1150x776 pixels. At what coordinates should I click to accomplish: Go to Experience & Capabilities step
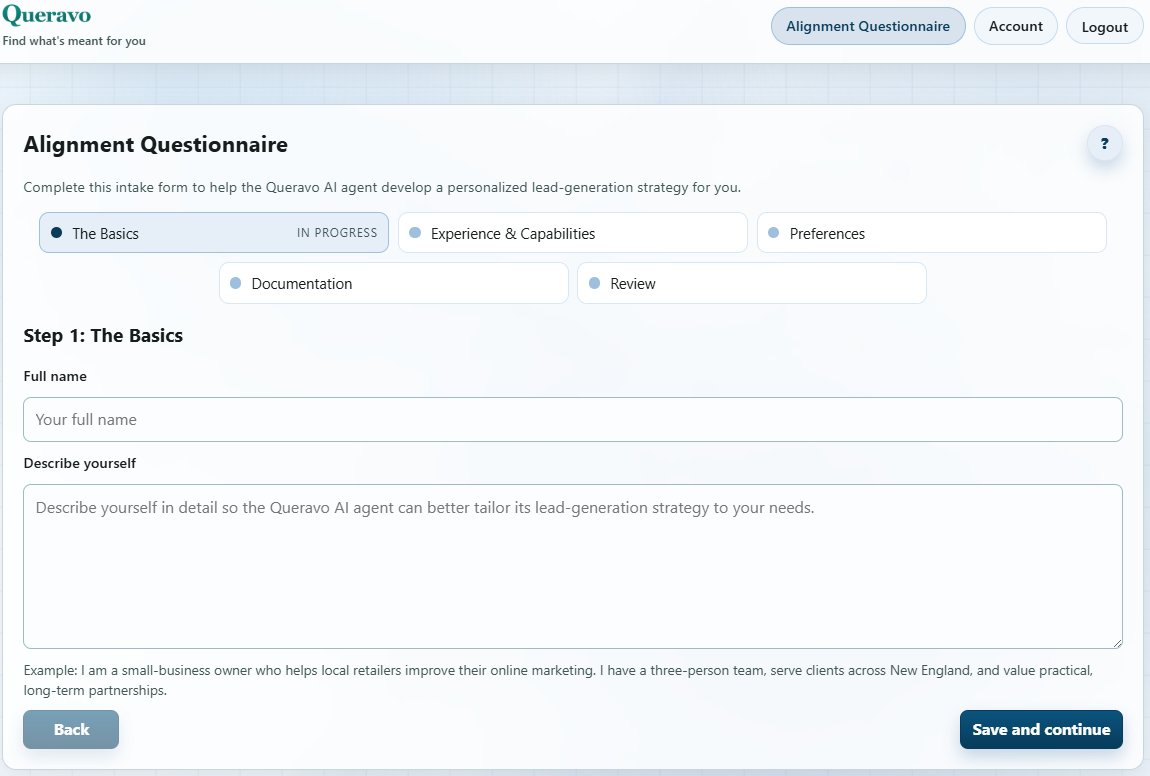click(x=572, y=233)
